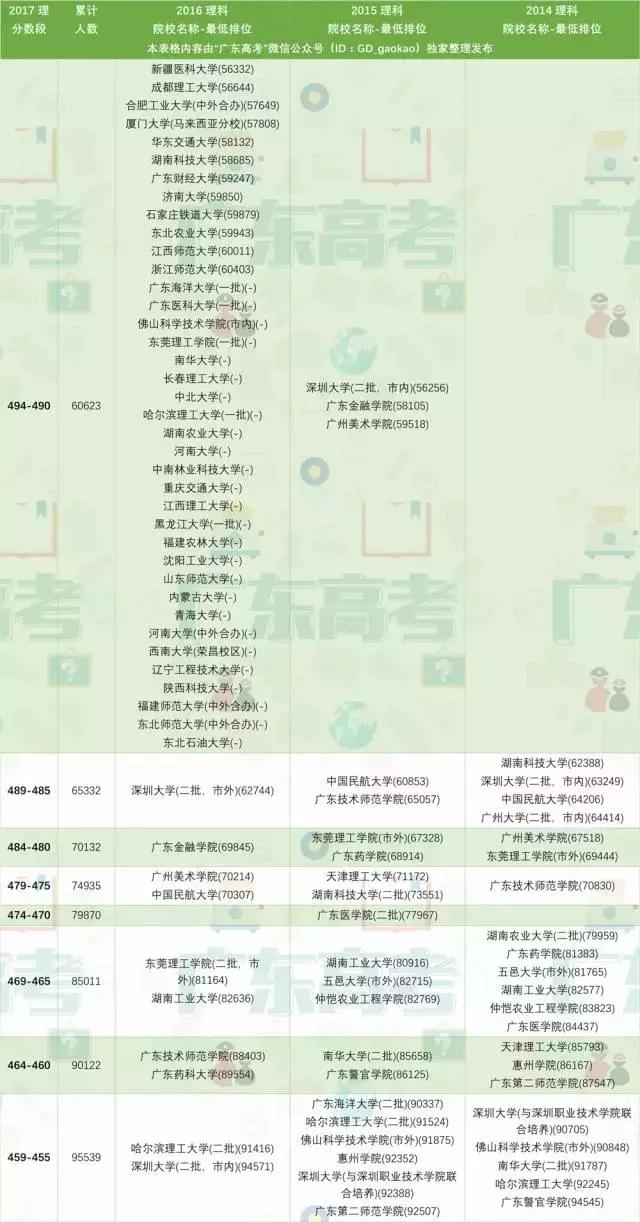
Task: Click 广东药科大学(89554)
Action: pyautogui.click(x=202, y=1074)
